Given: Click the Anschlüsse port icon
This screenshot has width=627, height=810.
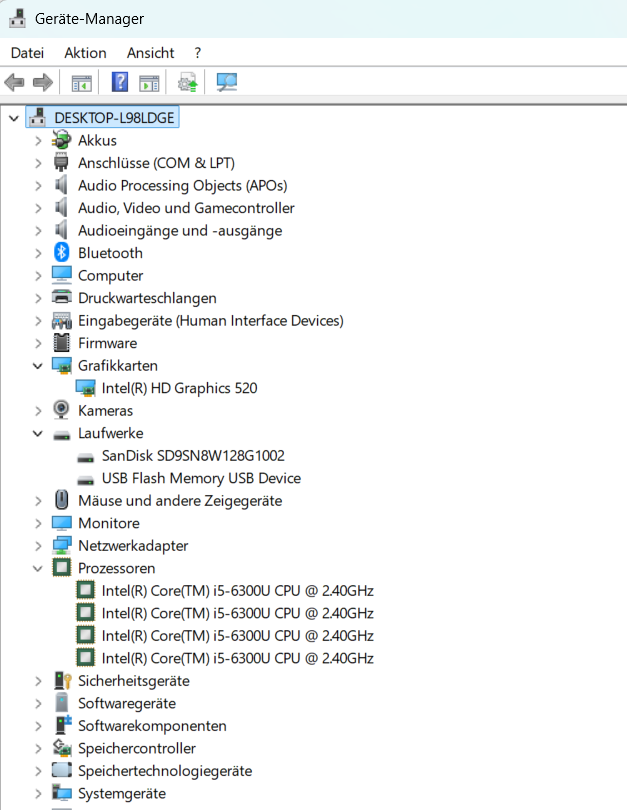Looking at the screenshot, I should pyautogui.click(x=61, y=163).
